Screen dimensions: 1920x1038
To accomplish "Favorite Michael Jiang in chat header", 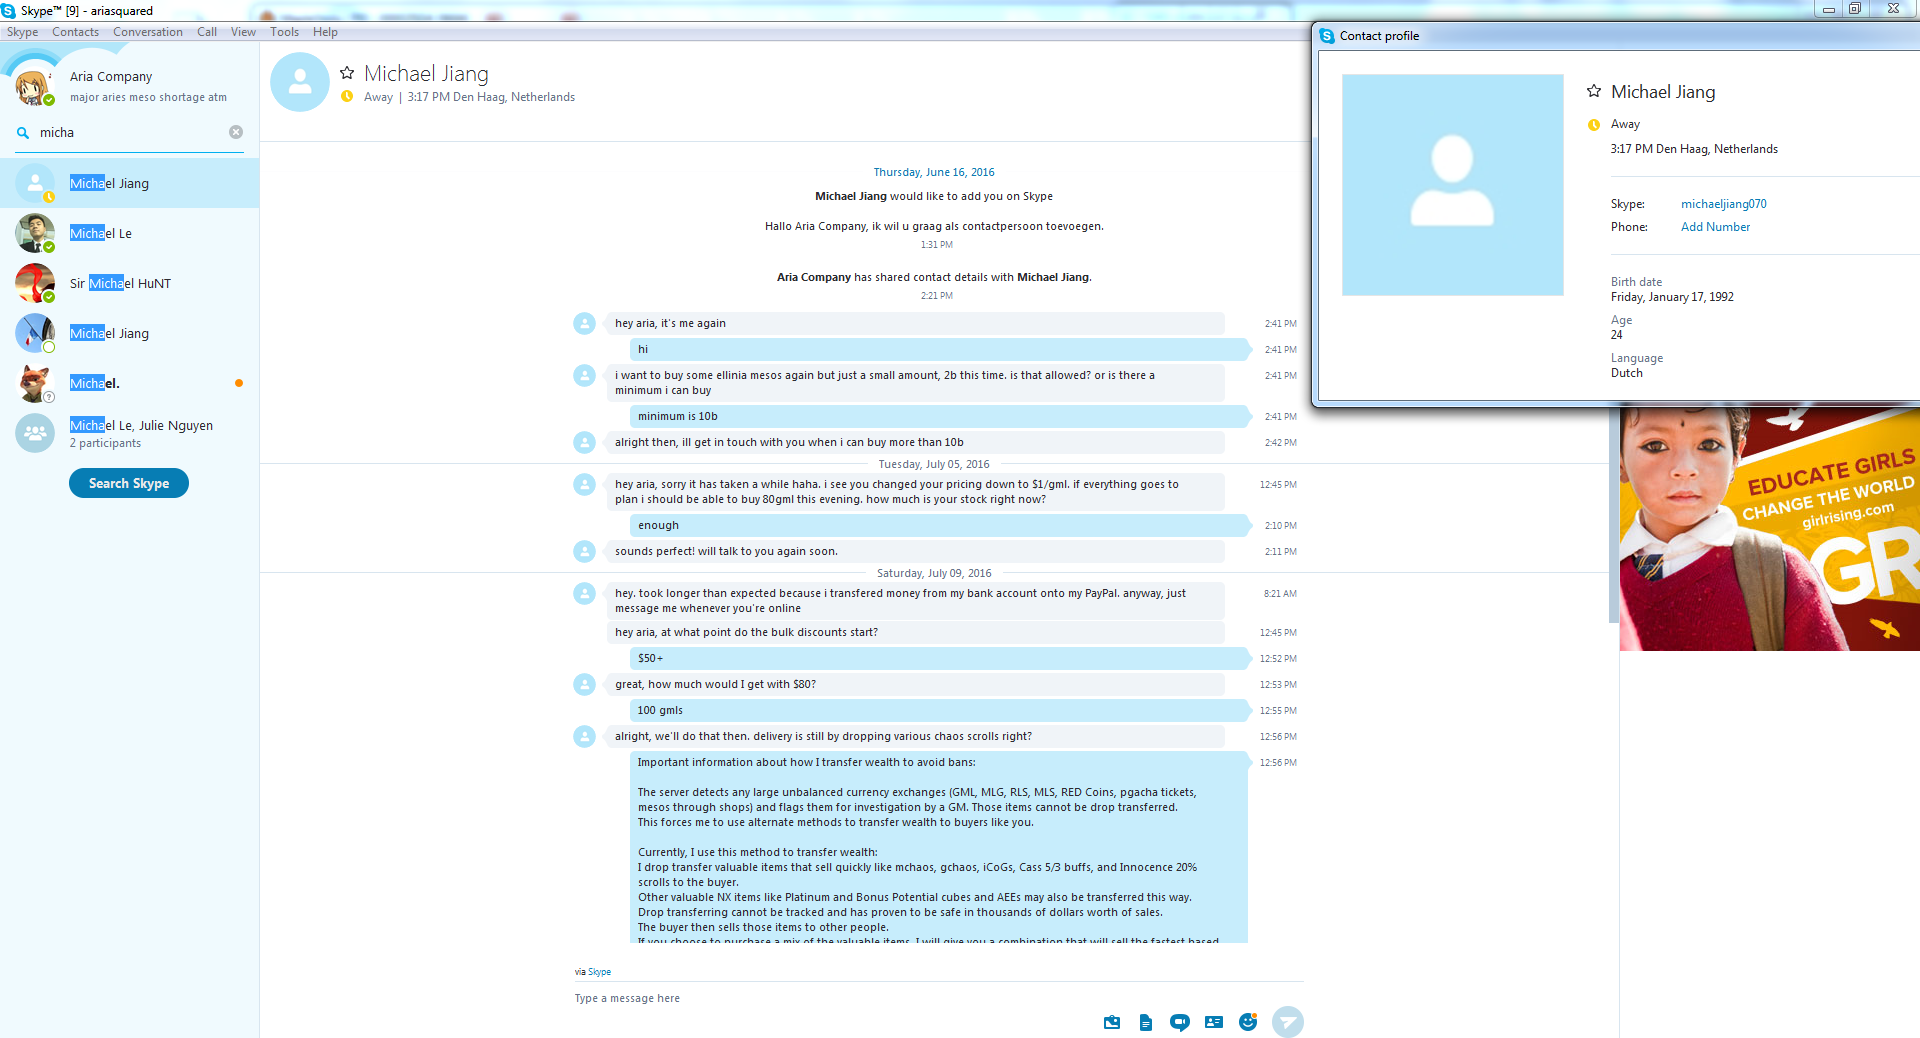I will [x=347, y=73].
